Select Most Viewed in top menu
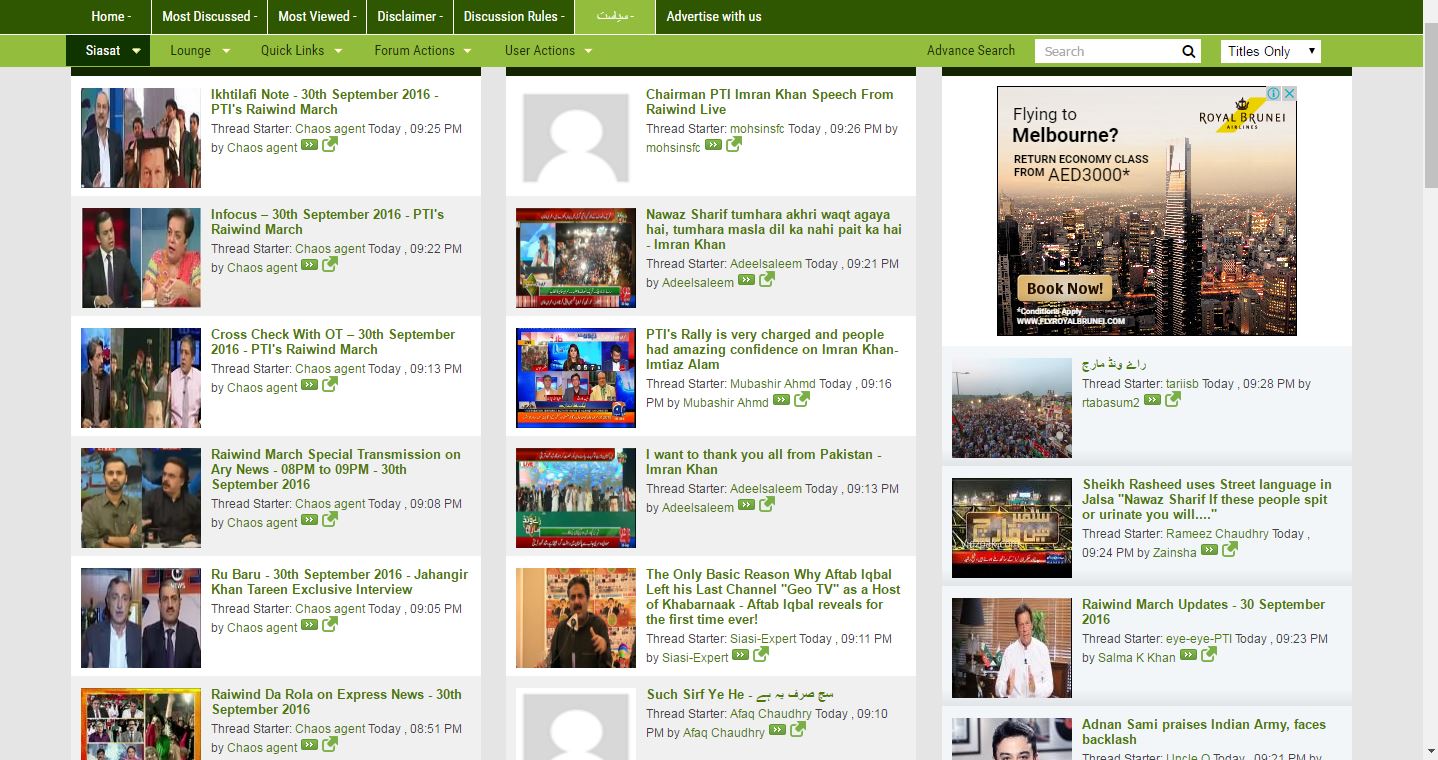Viewport: 1438px width, 760px height. tap(317, 16)
